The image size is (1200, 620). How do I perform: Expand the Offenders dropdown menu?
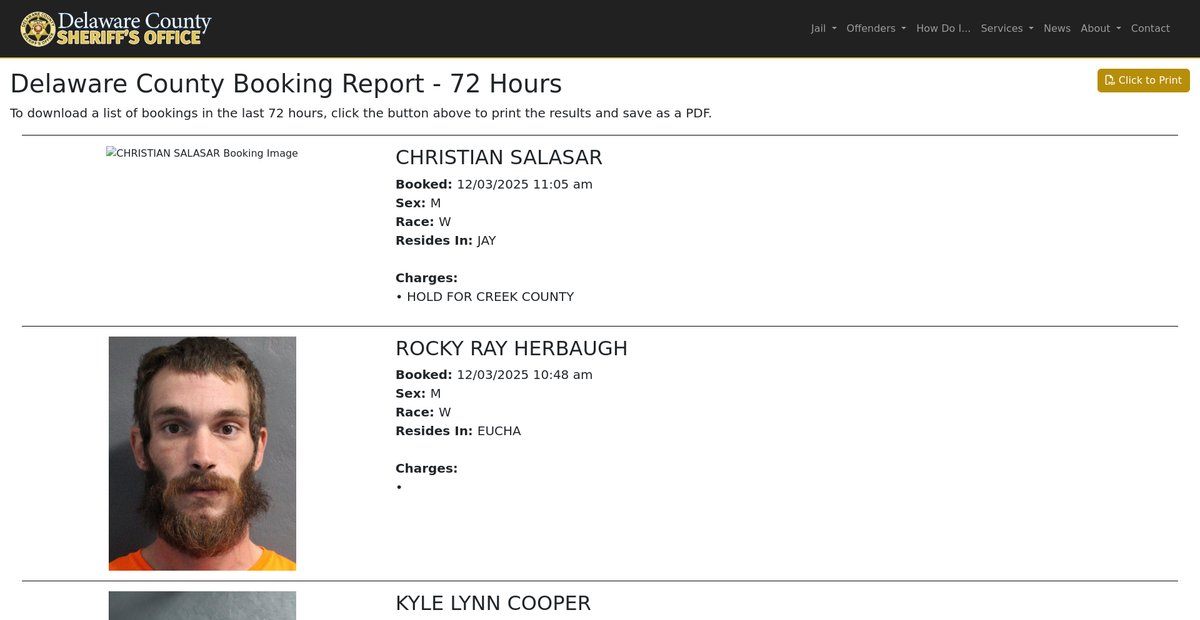coord(876,28)
